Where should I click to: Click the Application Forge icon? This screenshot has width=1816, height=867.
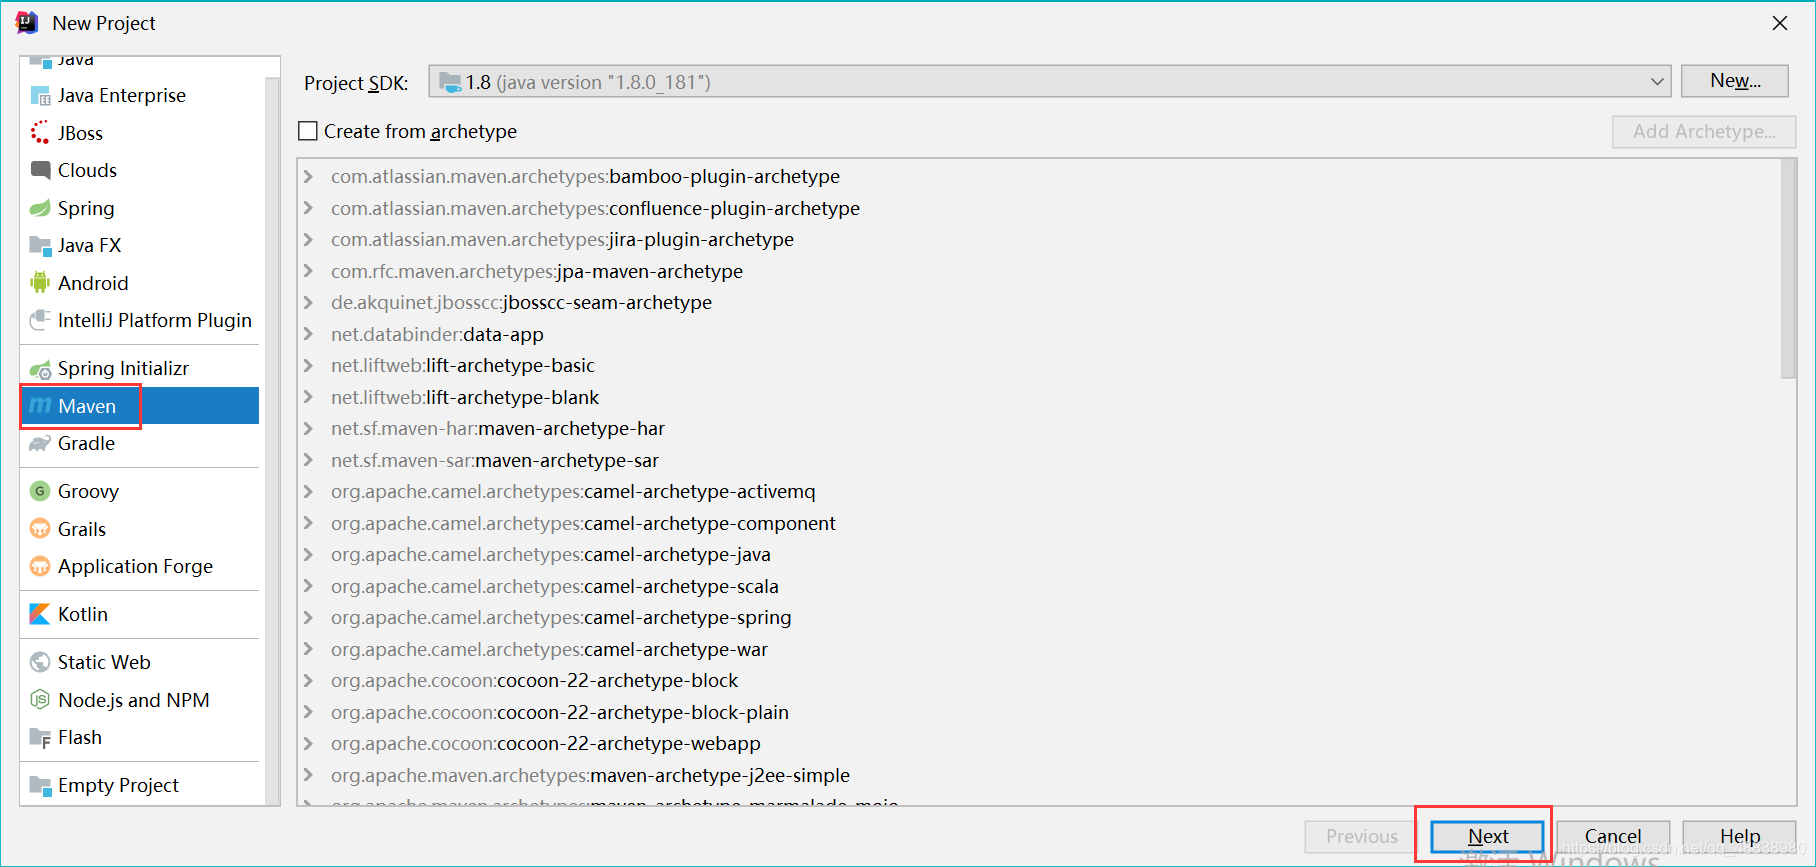(x=40, y=567)
